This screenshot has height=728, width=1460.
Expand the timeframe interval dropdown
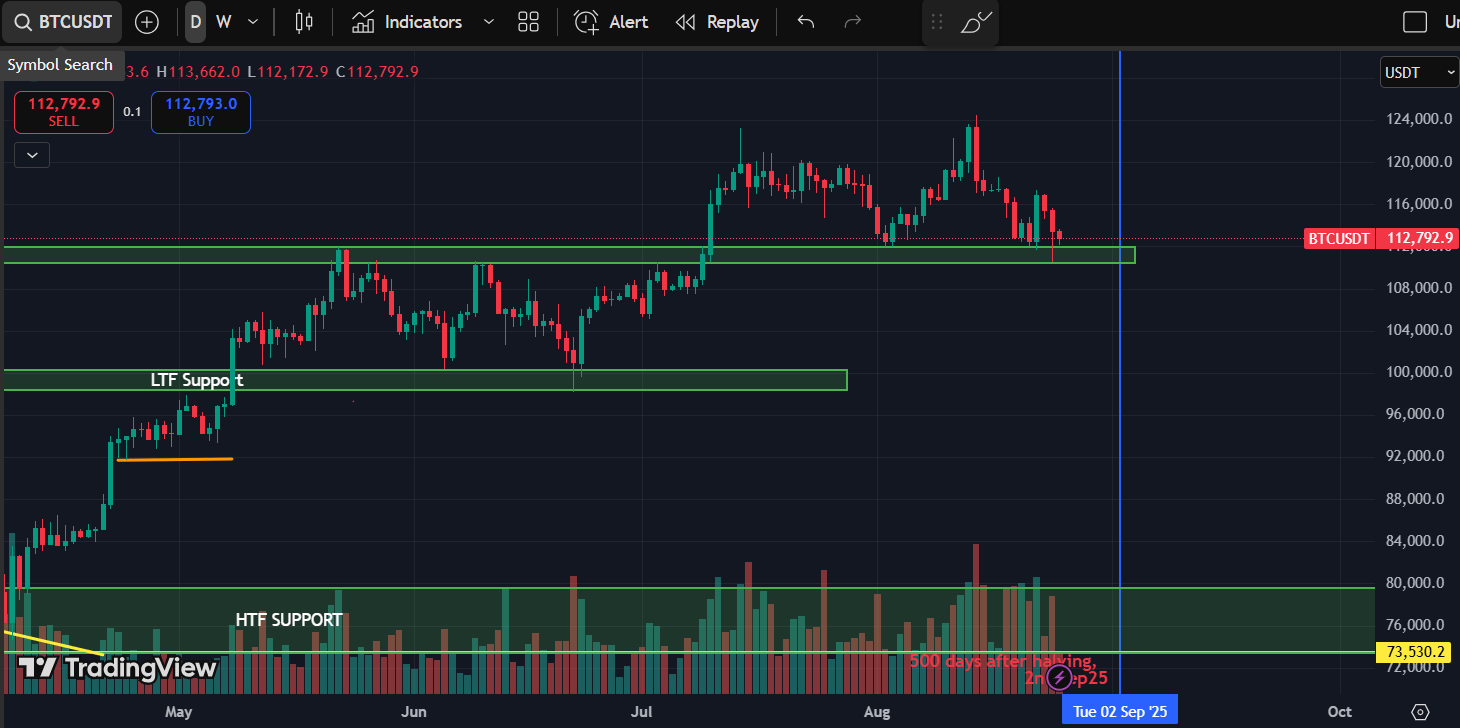253,22
